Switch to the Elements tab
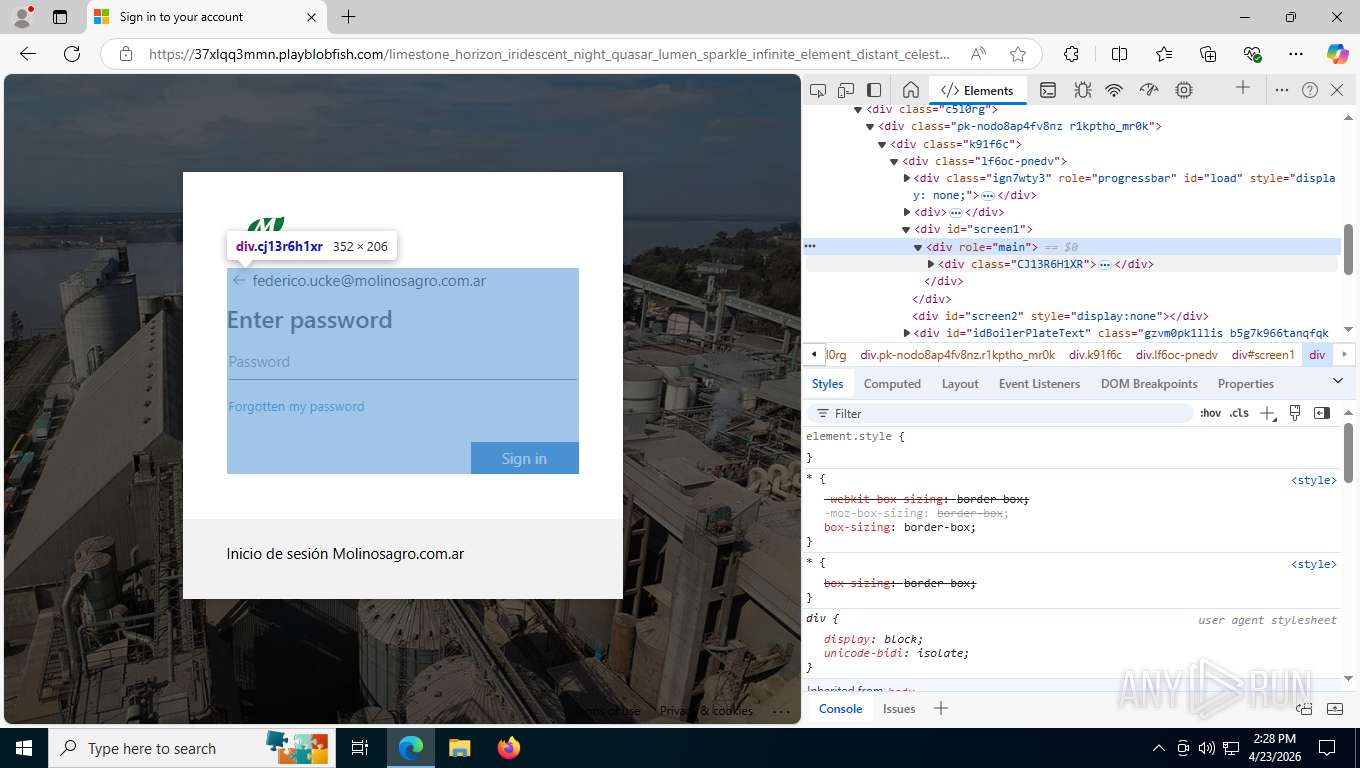 pos(977,90)
